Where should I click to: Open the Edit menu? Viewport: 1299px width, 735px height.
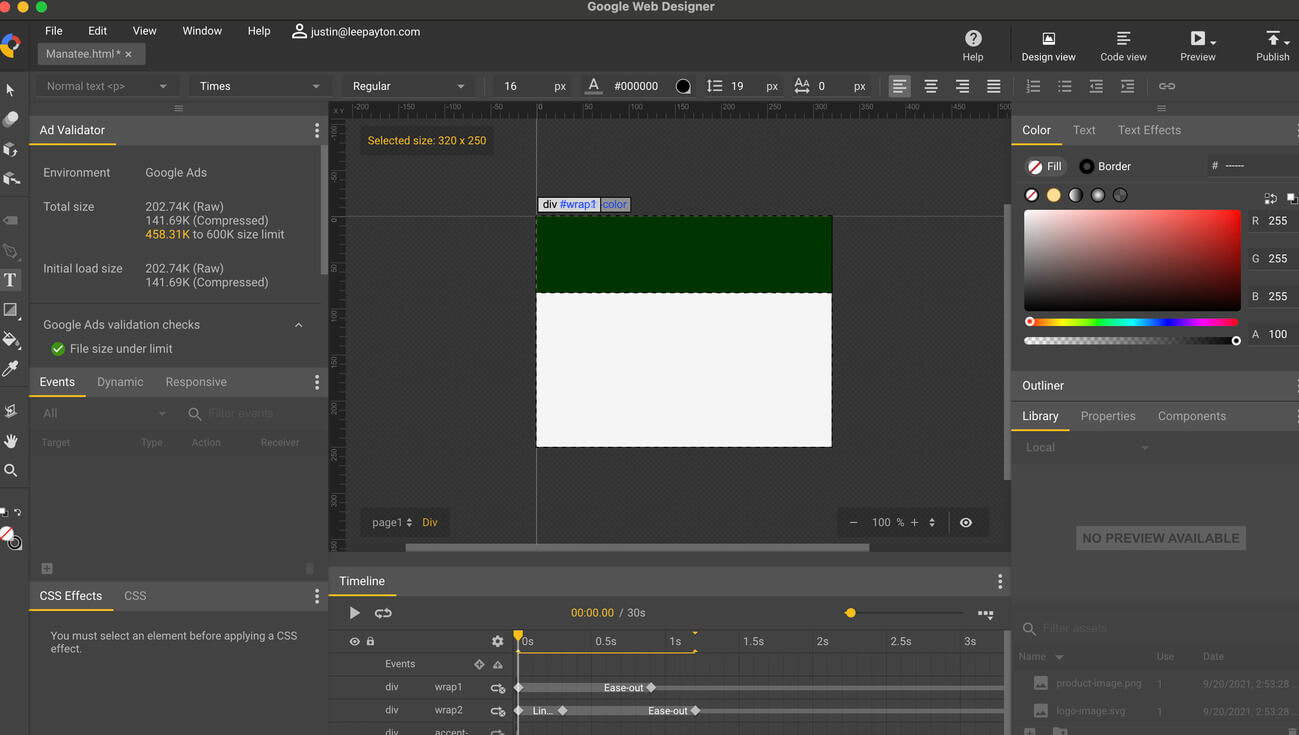coord(97,31)
